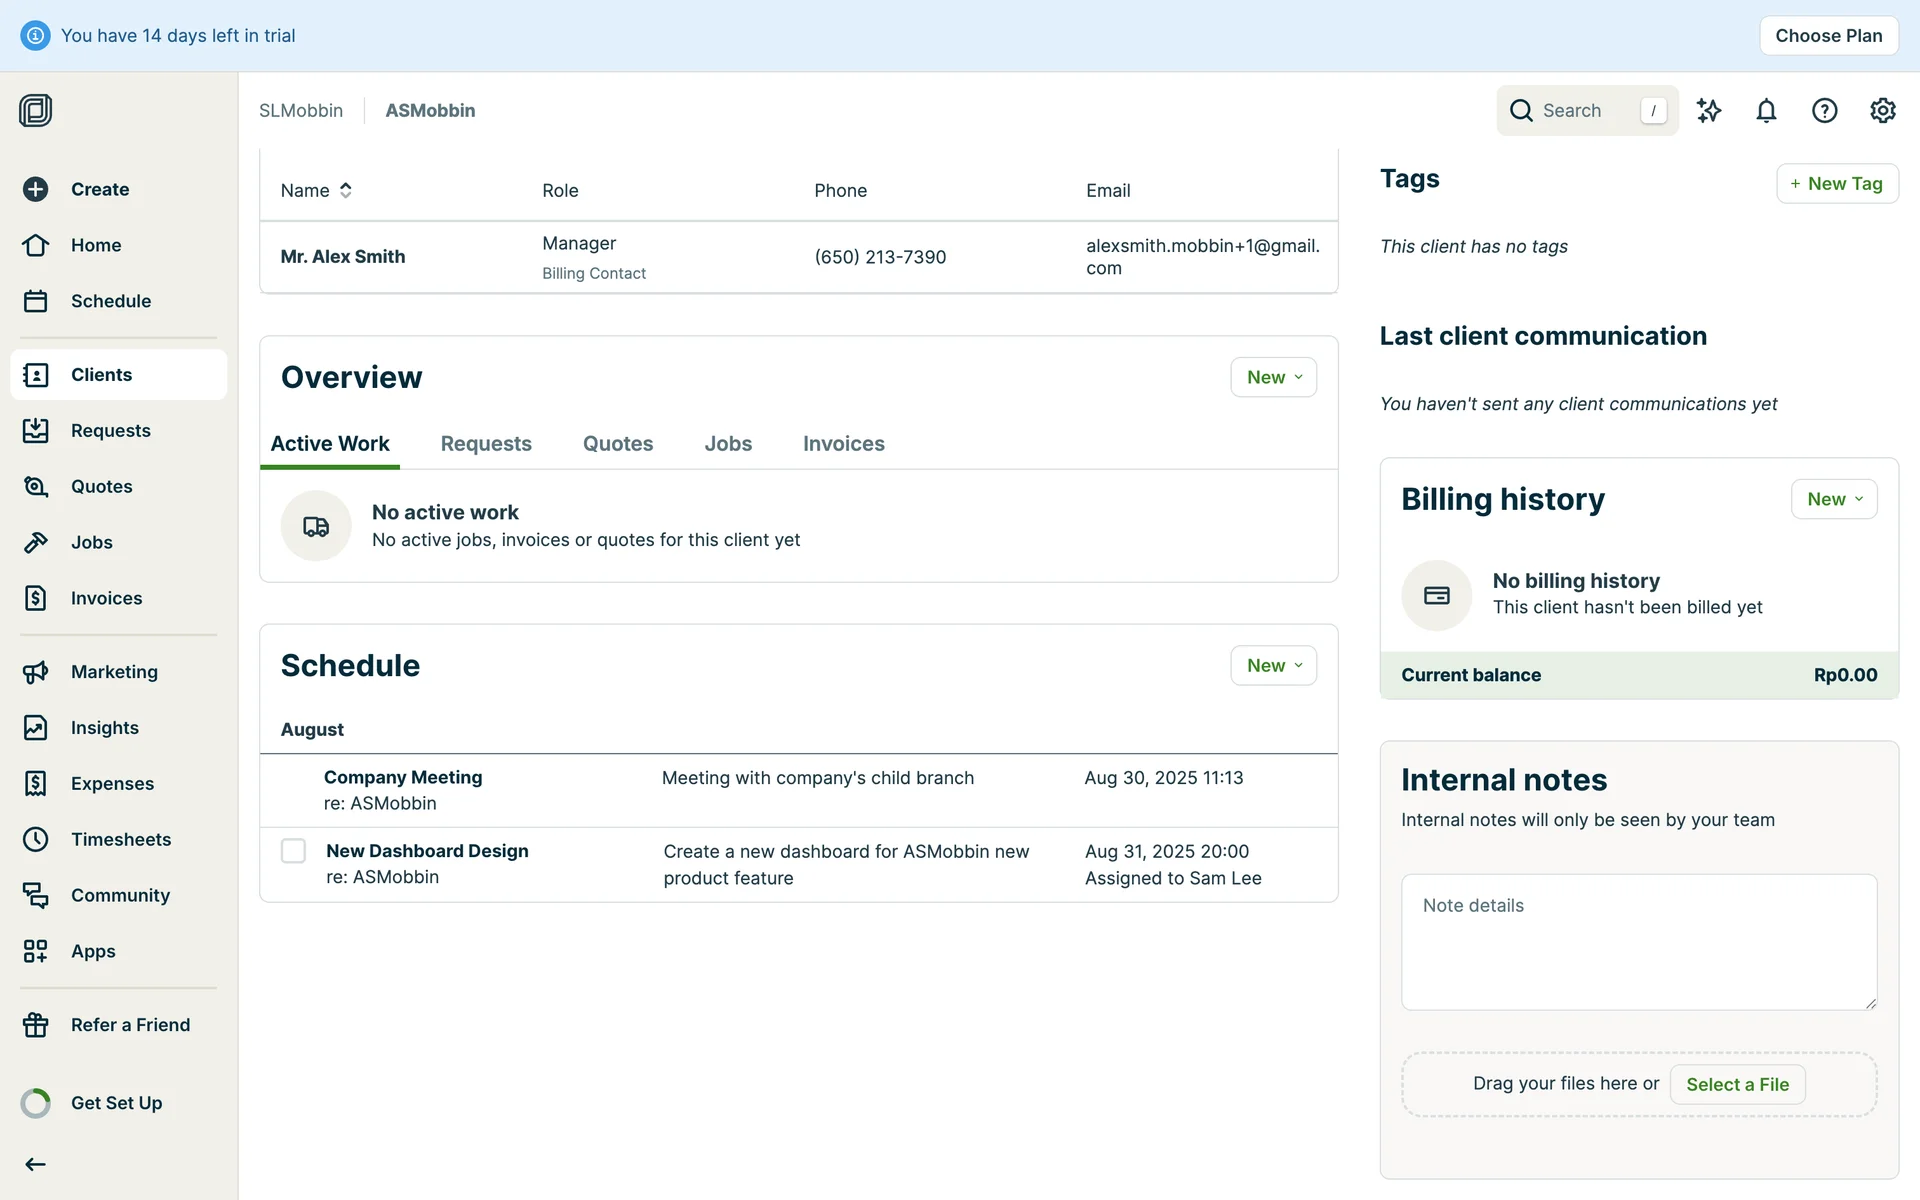Switch to the Quotes tab in Overview
The image size is (1920, 1200).
(x=617, y=443)
